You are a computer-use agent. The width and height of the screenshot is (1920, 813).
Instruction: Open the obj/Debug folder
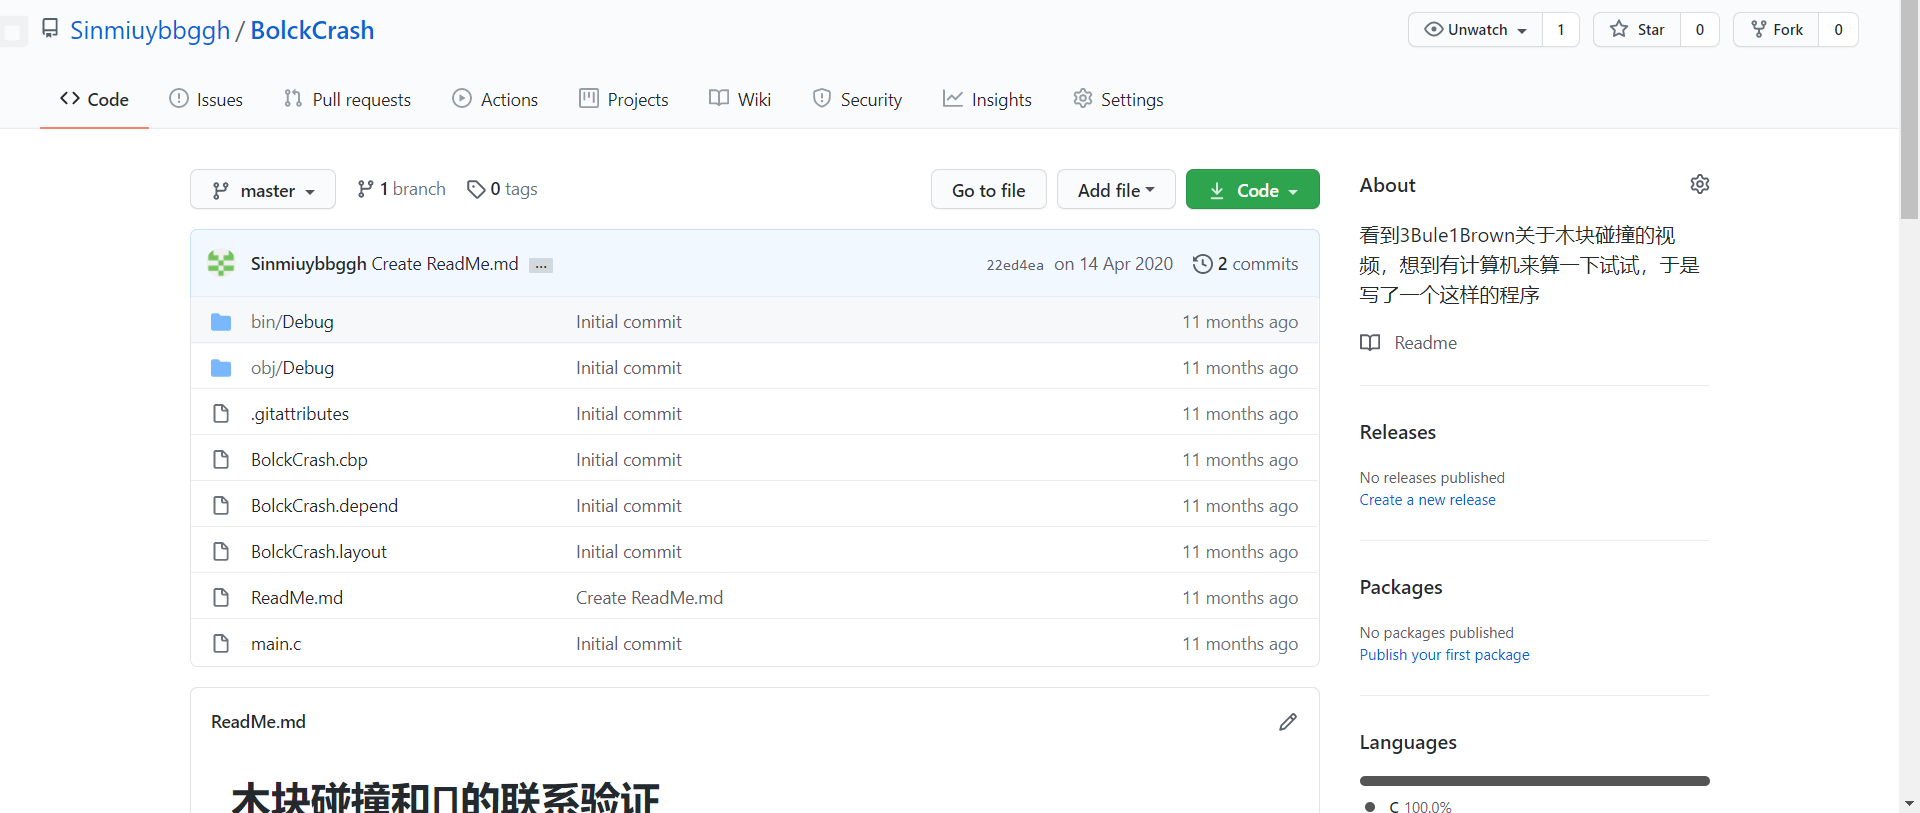pos(292,368)
